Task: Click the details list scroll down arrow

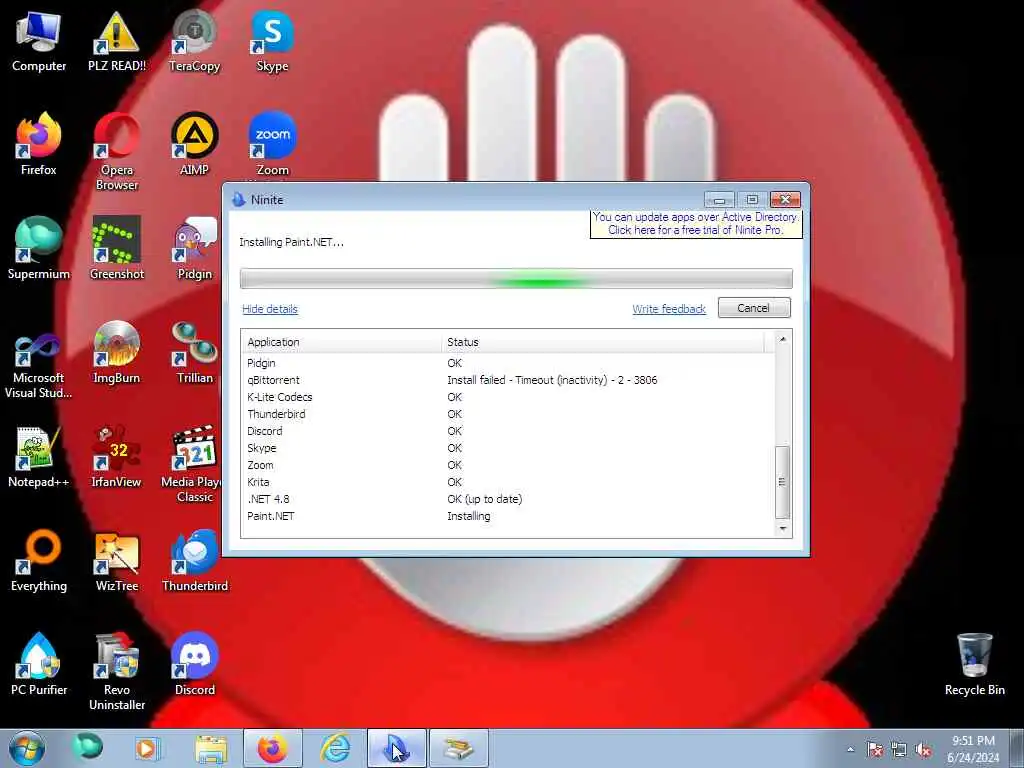Action: pyautogui.click(x=782, y=528)
